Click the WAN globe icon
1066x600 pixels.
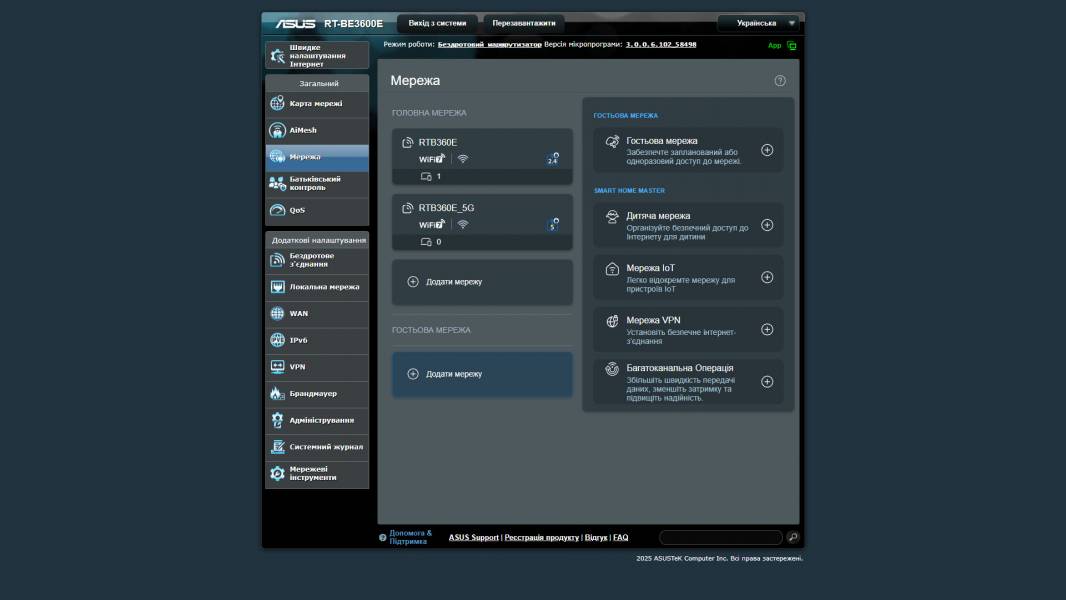277,313
